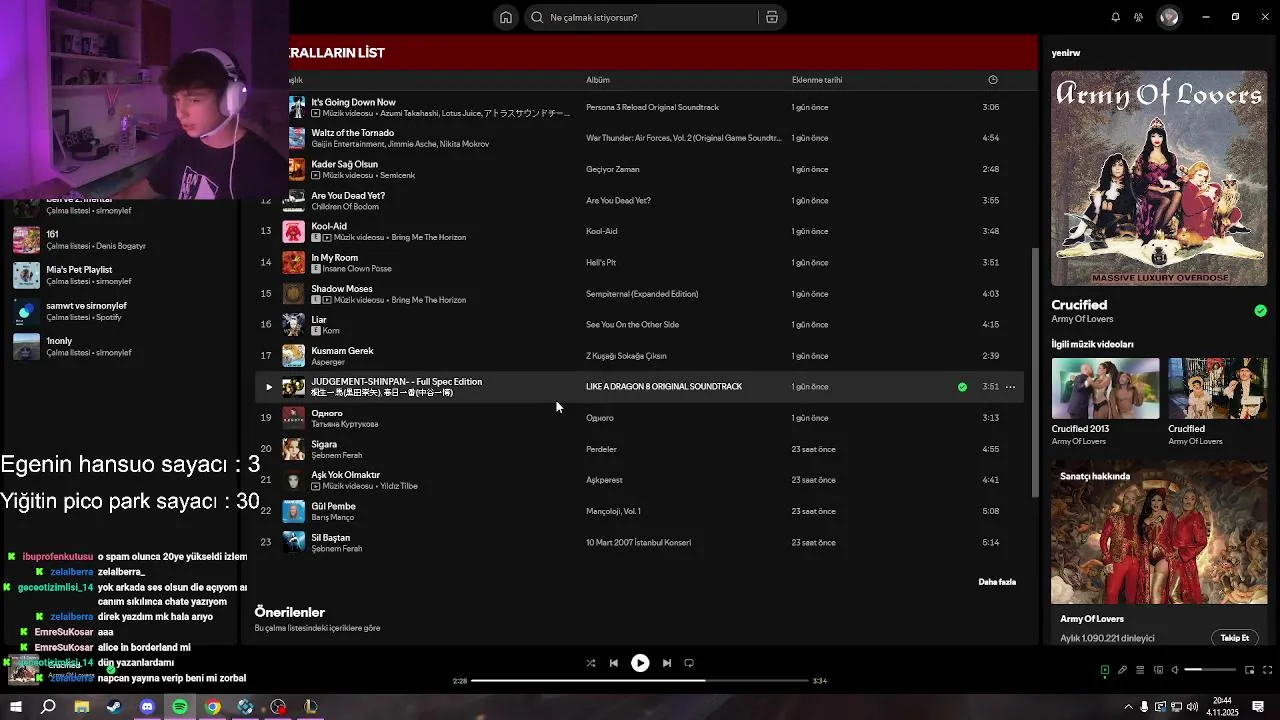The width and height of the screenshot is (1280, 720).
Task: Open notifications bell icon
Action: (1115, 17)
